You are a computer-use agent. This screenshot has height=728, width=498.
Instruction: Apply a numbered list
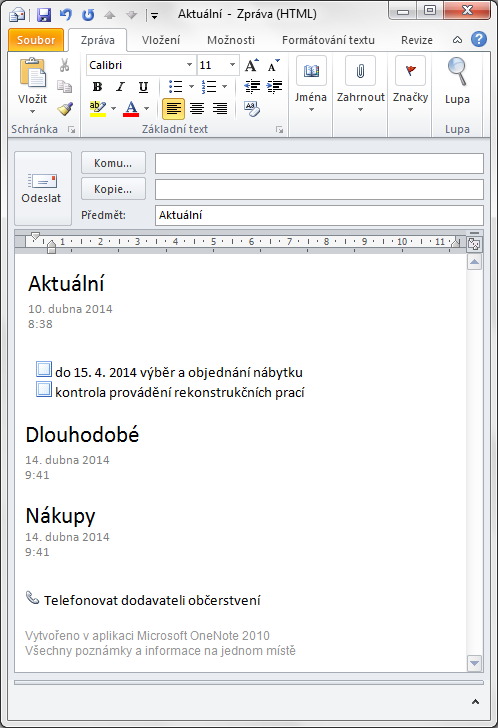(209, 86)
